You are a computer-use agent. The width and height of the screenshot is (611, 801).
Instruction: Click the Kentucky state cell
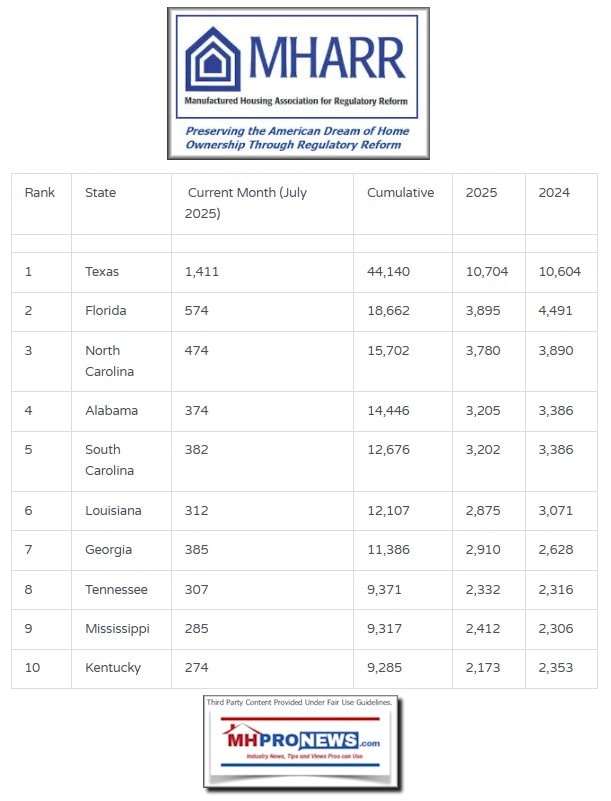pyautogui.click(x=113, y=668)
